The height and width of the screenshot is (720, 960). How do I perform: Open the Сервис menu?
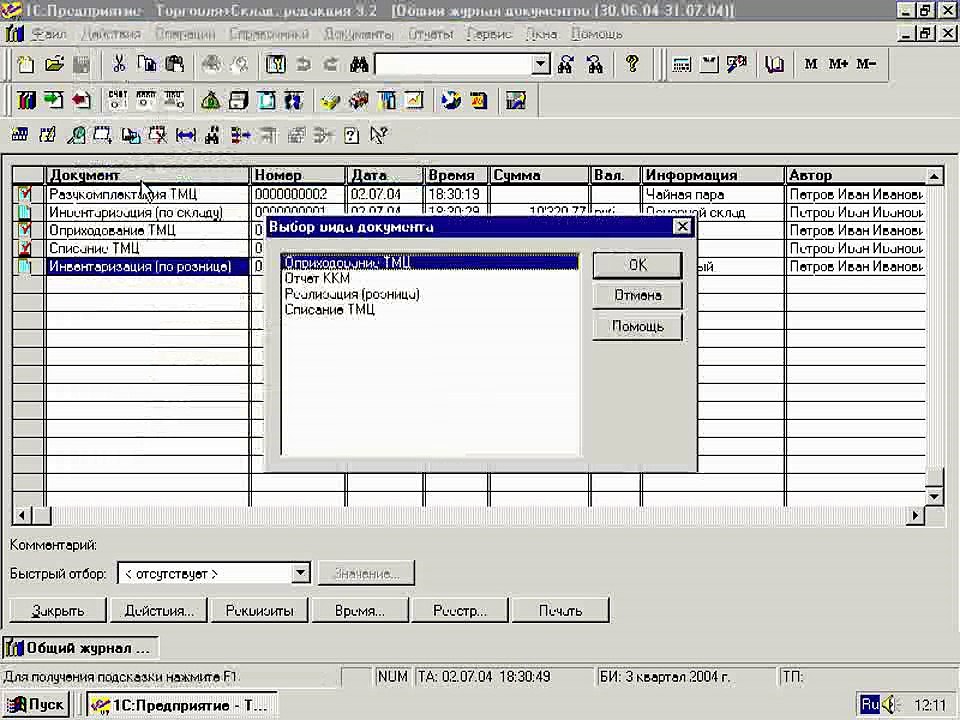[489, 34]
